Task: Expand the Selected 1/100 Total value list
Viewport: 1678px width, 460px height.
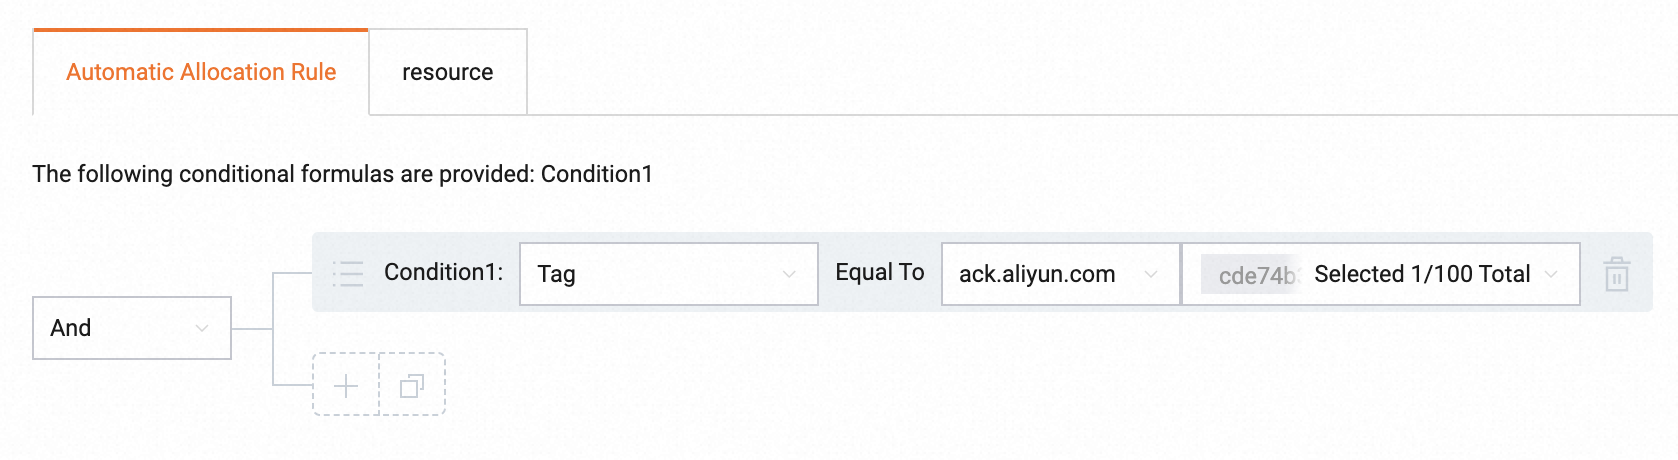Action: click(1380, 274)
